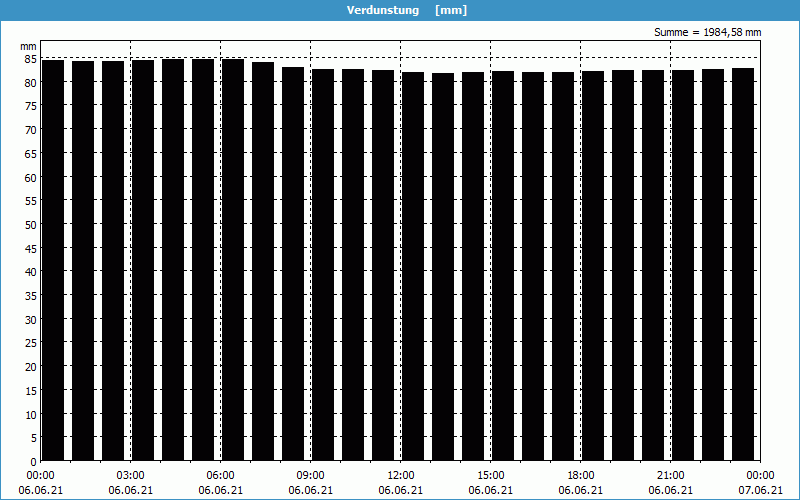Click the bar starting at 03:00
The width and height of the screenshot is (800, 500).
[x=143, y=261]
